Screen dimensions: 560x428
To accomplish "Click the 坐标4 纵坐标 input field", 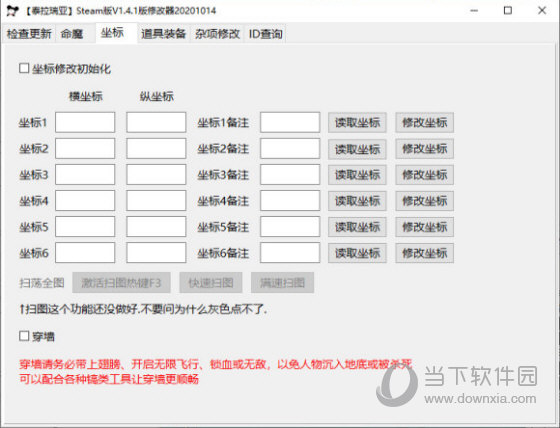I will (156, 201).
